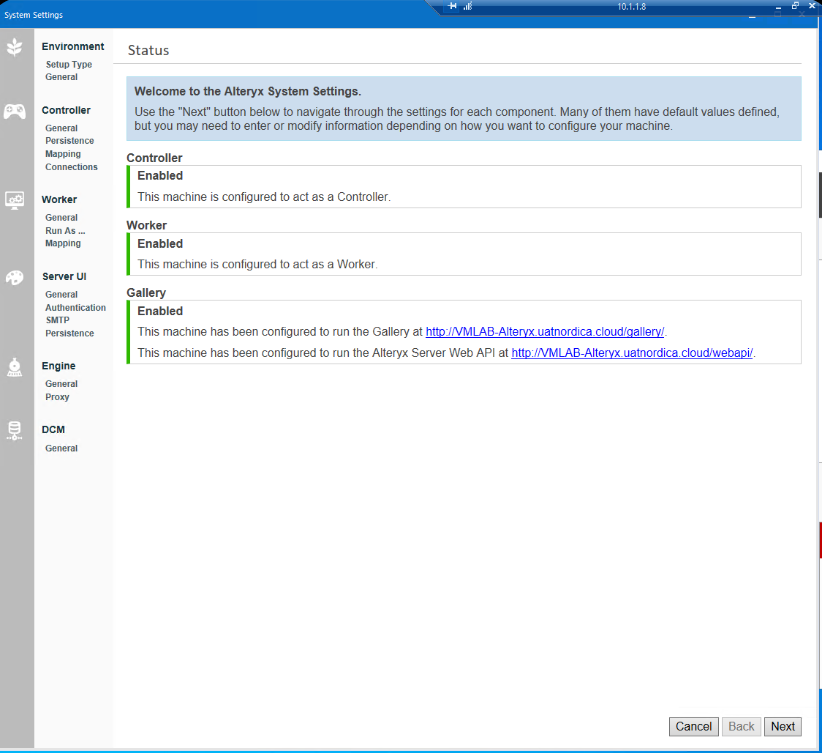
Task: Click the Environment leaf icon in sidebar
Action: point(15,48)
